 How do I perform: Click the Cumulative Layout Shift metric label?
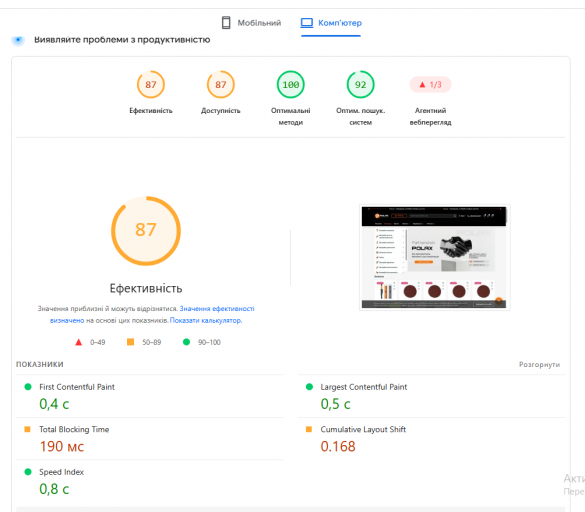click(363, 430)
